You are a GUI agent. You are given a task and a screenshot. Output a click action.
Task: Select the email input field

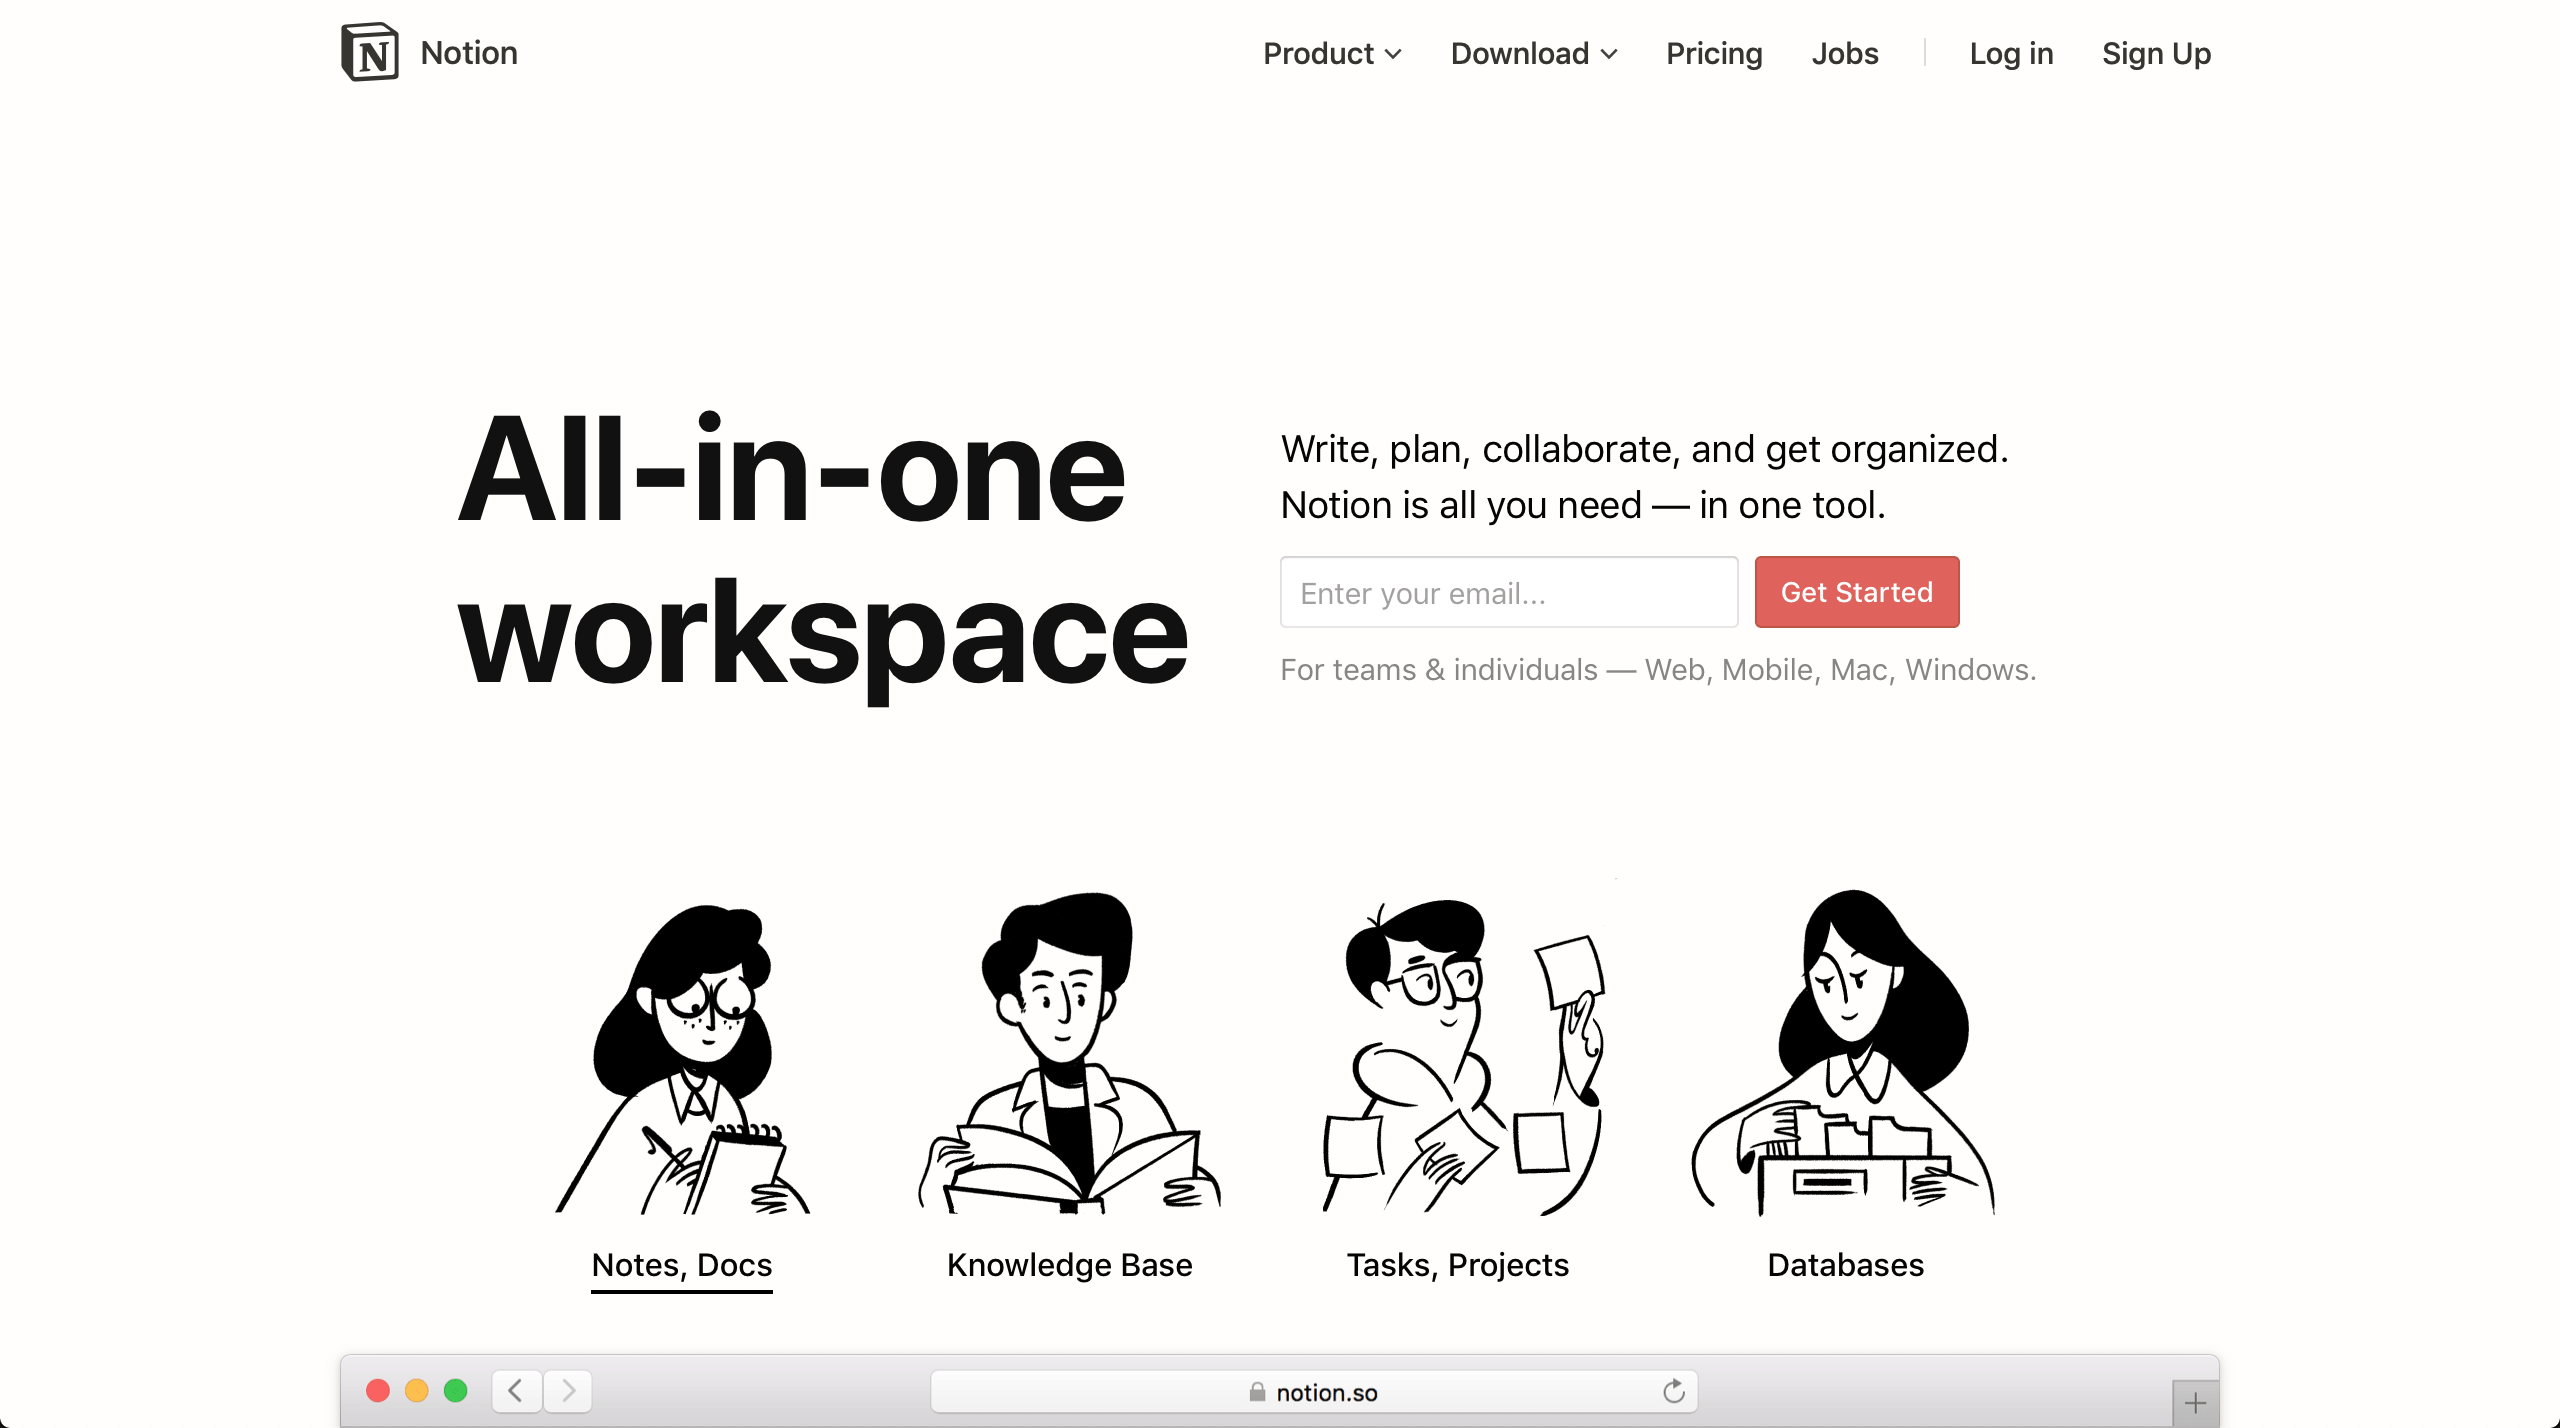click(x=1509, y=591)
